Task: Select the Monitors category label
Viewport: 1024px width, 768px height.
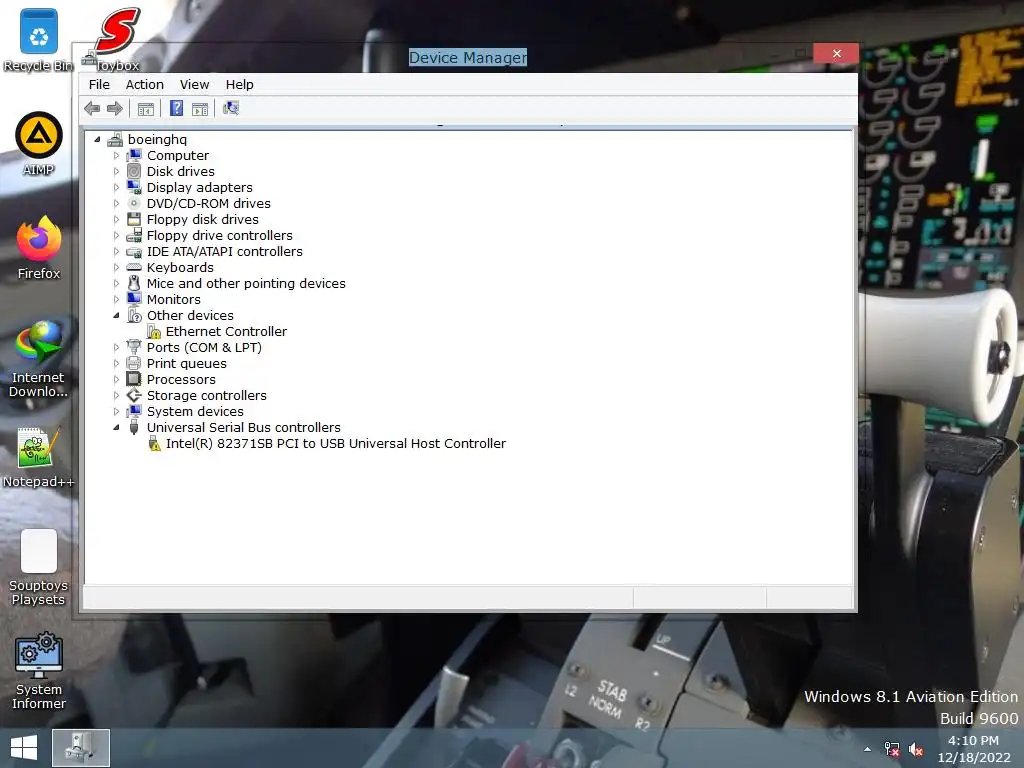Action: 174,299
